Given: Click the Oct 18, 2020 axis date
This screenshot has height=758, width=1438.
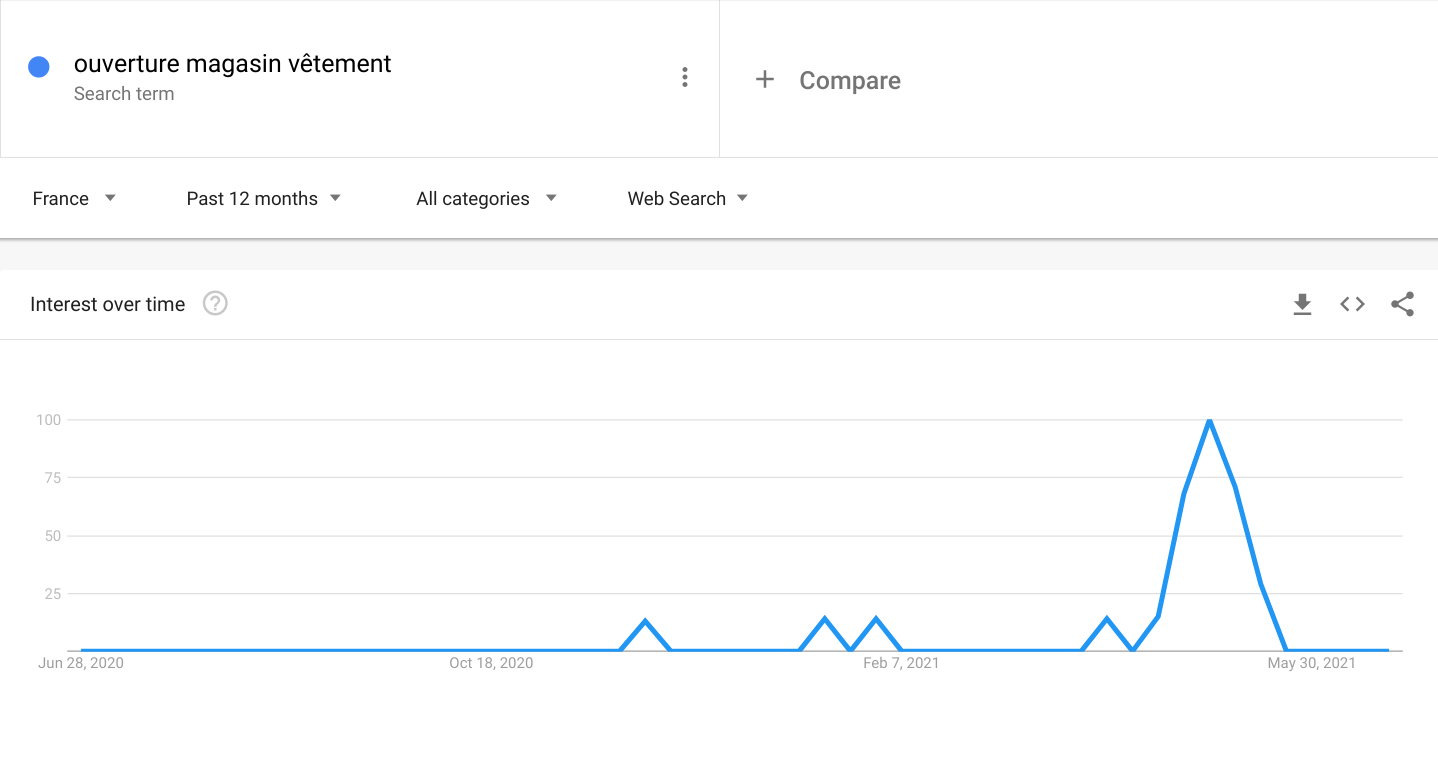Looking at the screenshot, I should (491, 663).
